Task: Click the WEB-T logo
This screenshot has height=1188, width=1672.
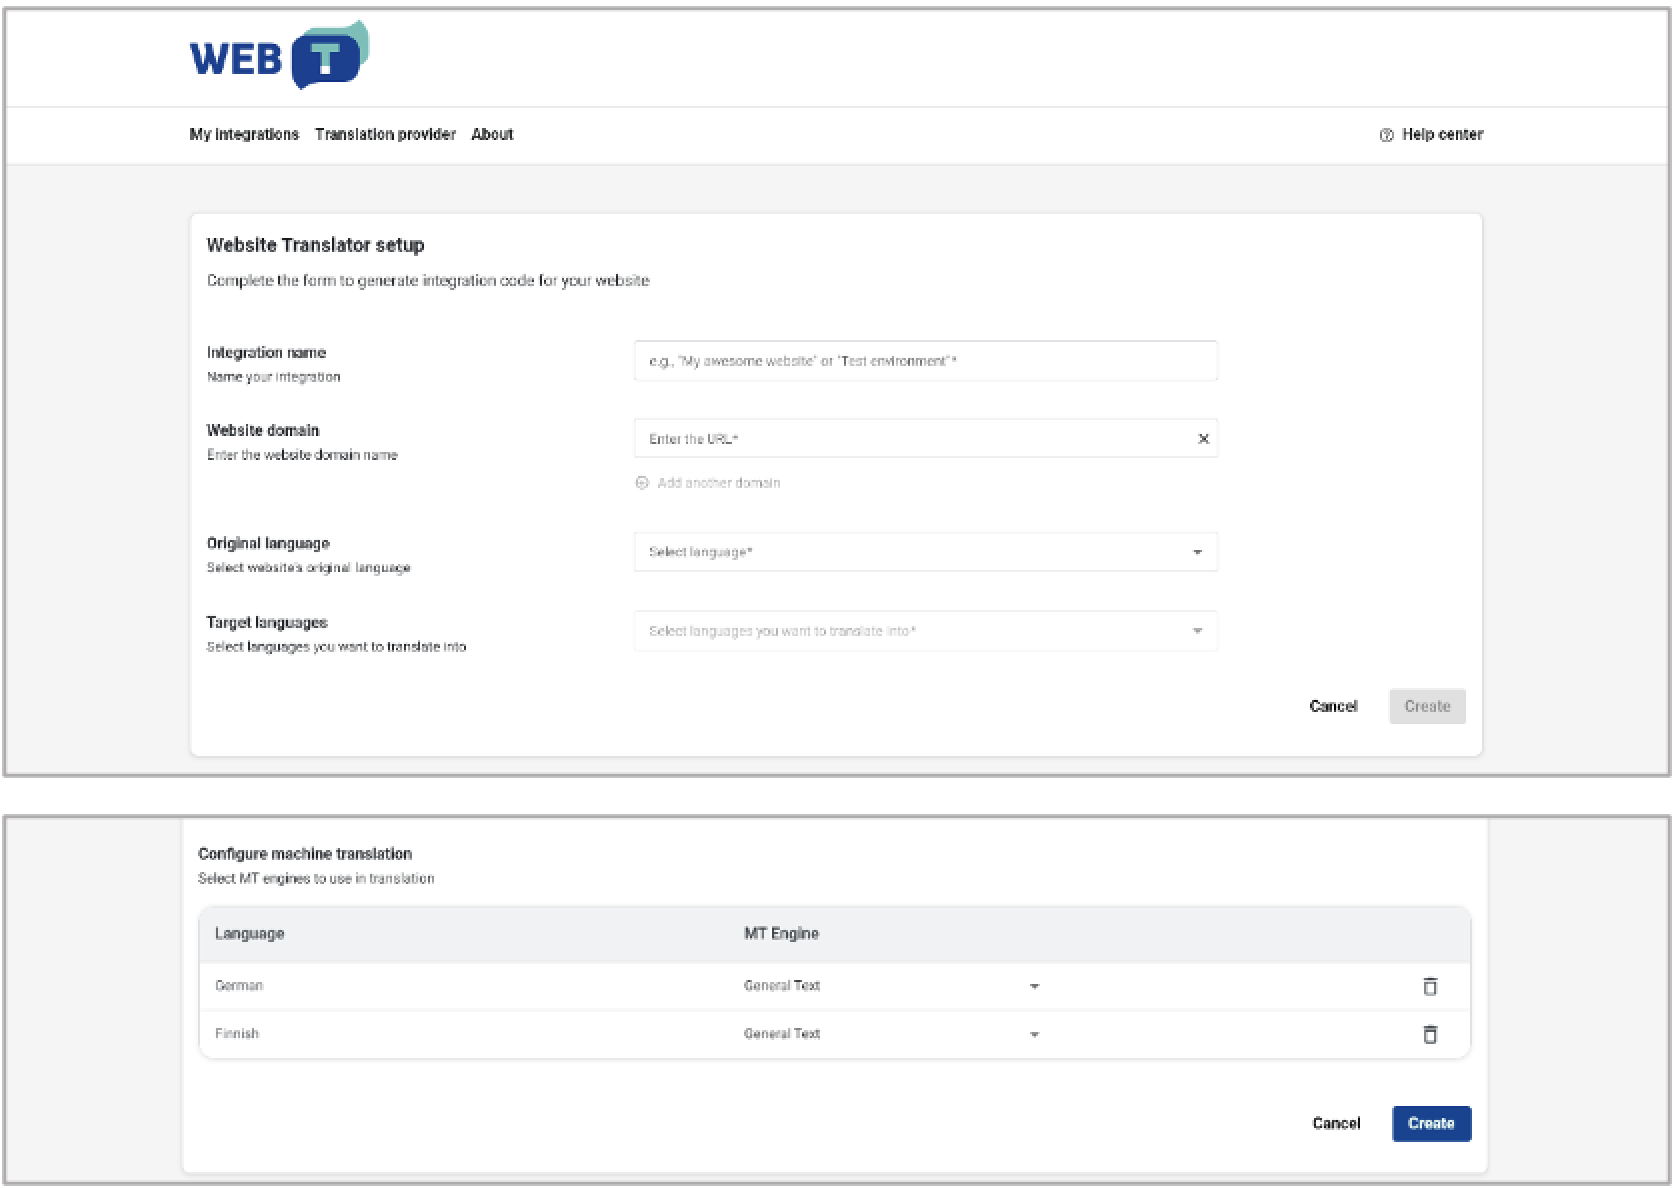Action: [279, 56]
